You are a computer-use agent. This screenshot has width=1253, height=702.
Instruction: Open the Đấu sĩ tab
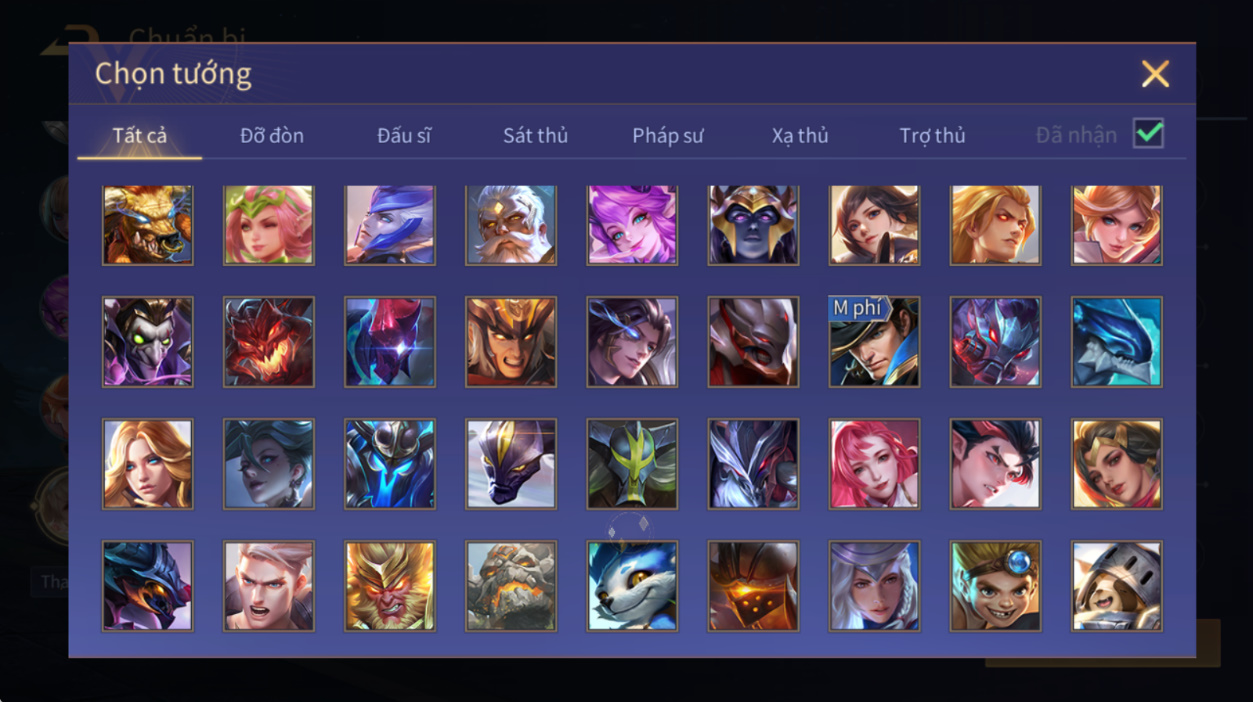(x=404, y=135)
